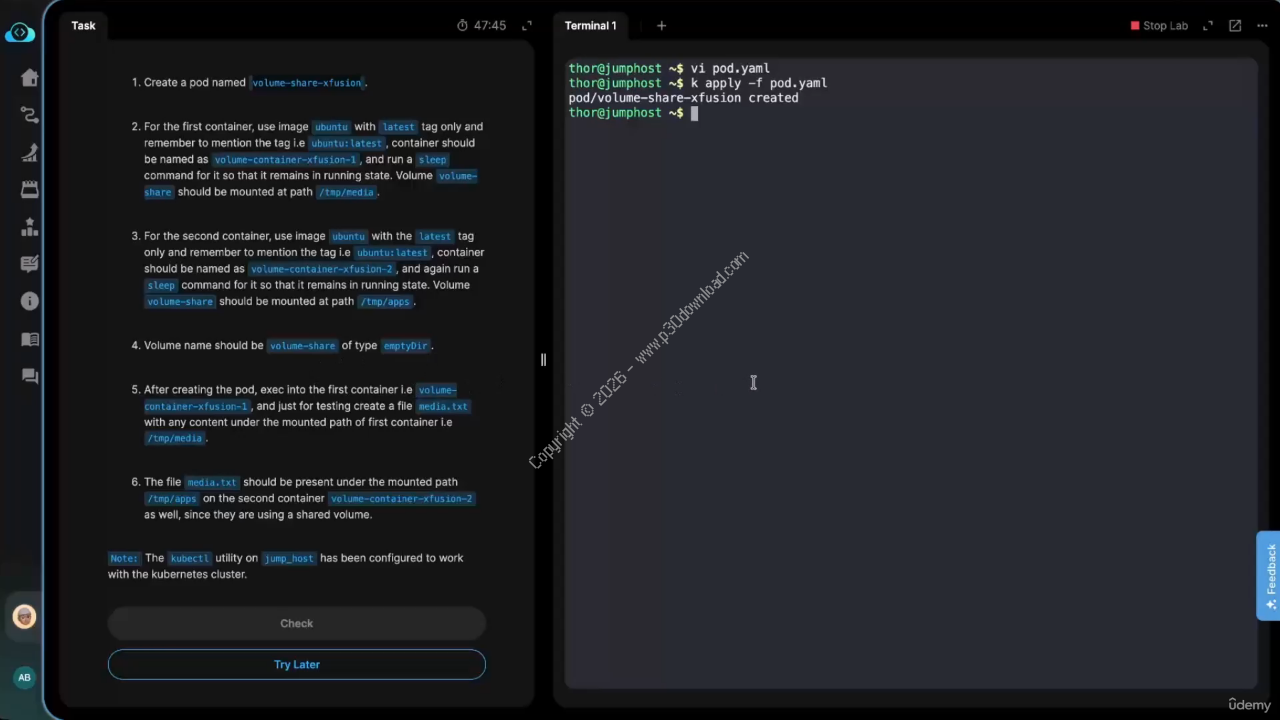Click the notes edit sidebar icon
Viewport: 1280px width, 720px height.
point(29,264)
